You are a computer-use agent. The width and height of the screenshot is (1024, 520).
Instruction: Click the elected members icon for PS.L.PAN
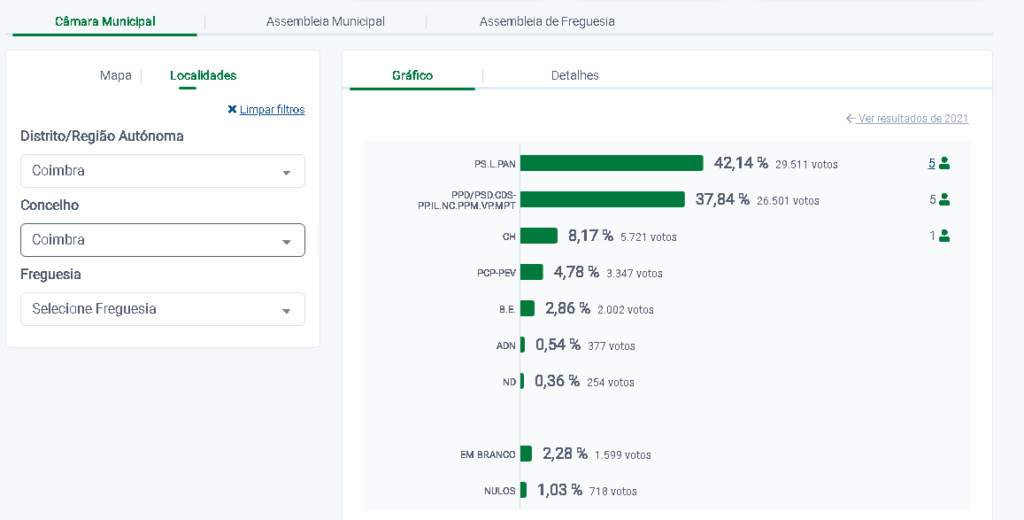pyautogui.click(x=944, y=163)
